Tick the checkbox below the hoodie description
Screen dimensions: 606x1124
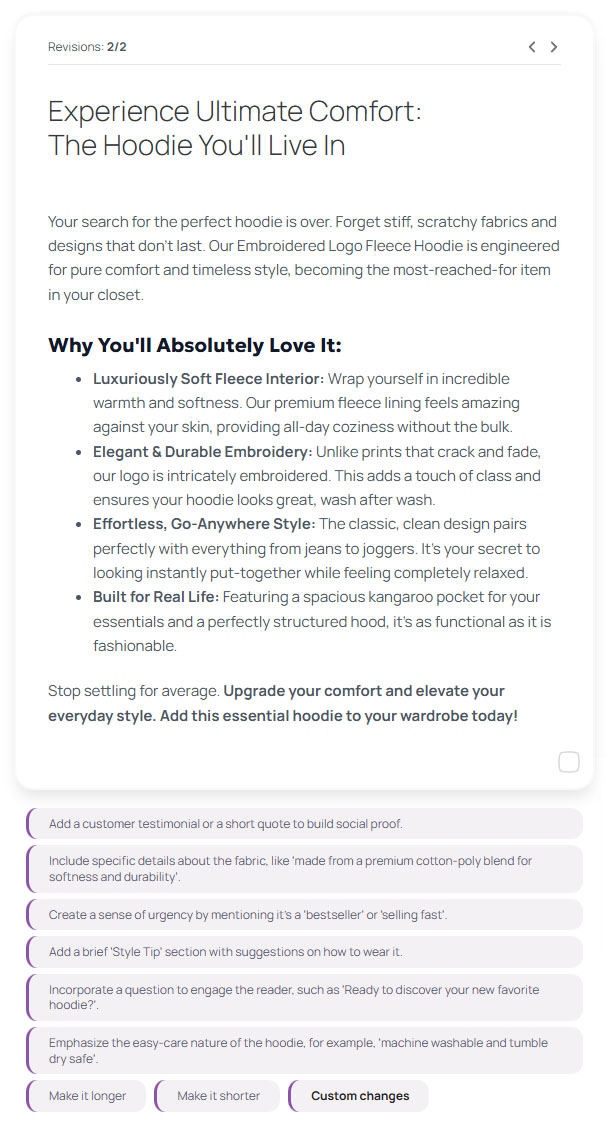pyautogui.click(x=568, y=763)
